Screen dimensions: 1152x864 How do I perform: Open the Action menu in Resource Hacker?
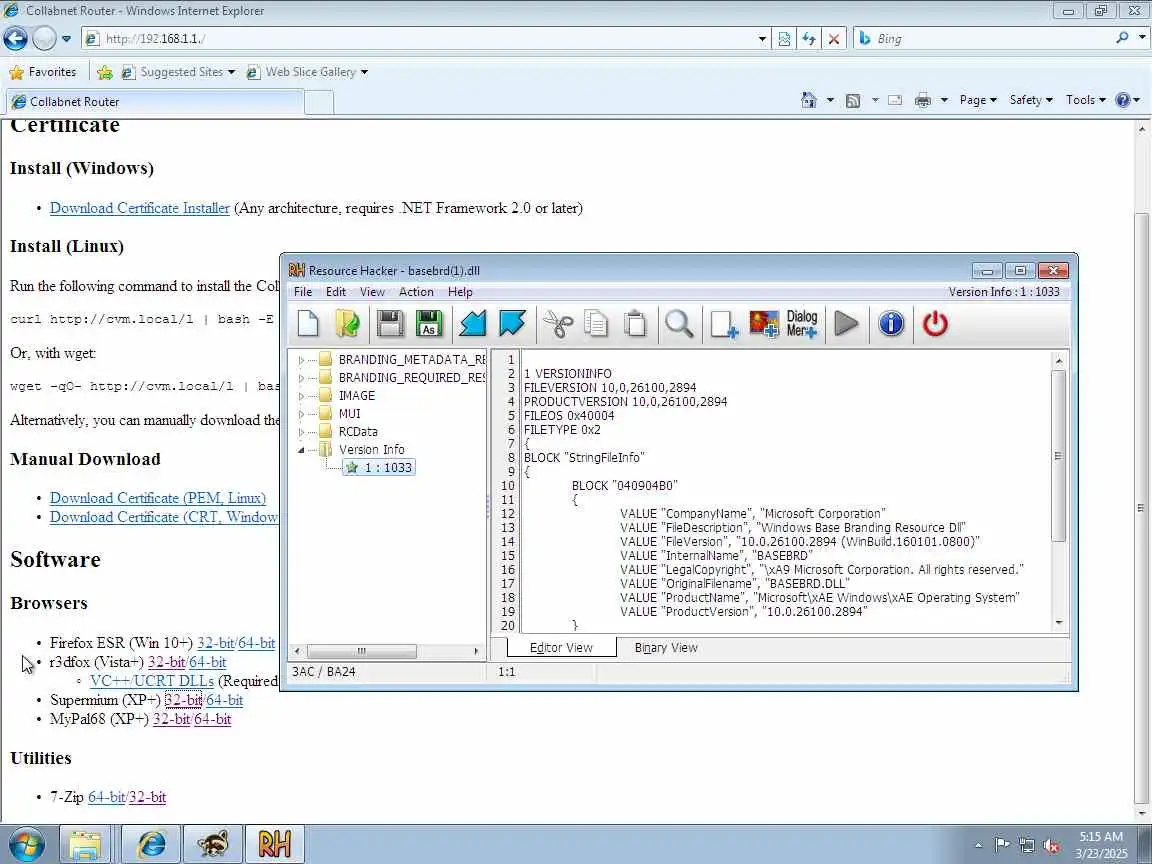coord(416,292)
